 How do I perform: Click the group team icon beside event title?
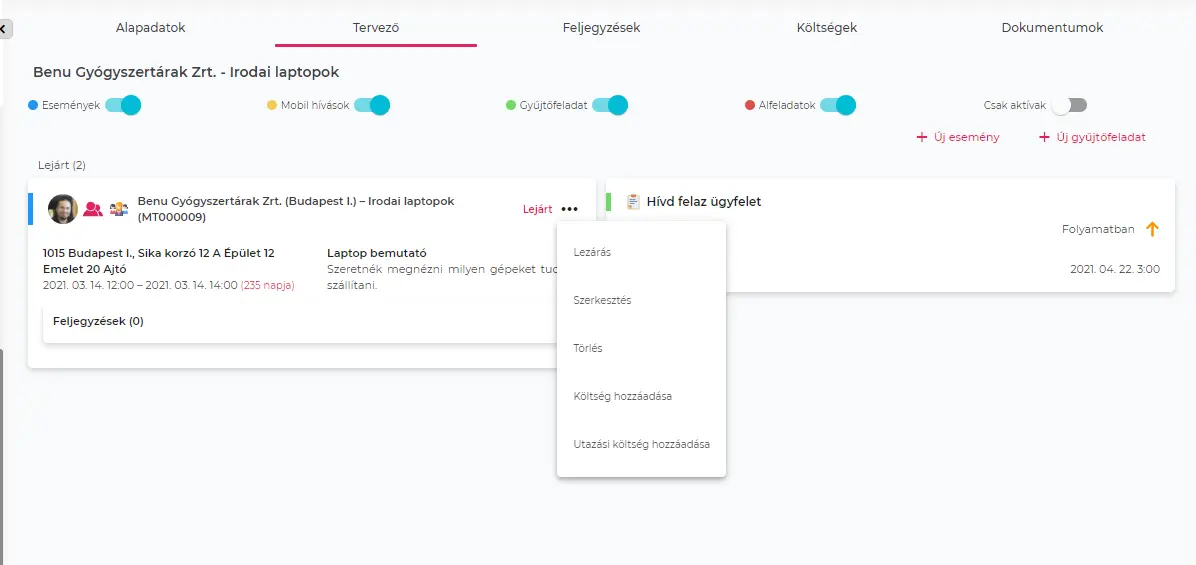119,209
